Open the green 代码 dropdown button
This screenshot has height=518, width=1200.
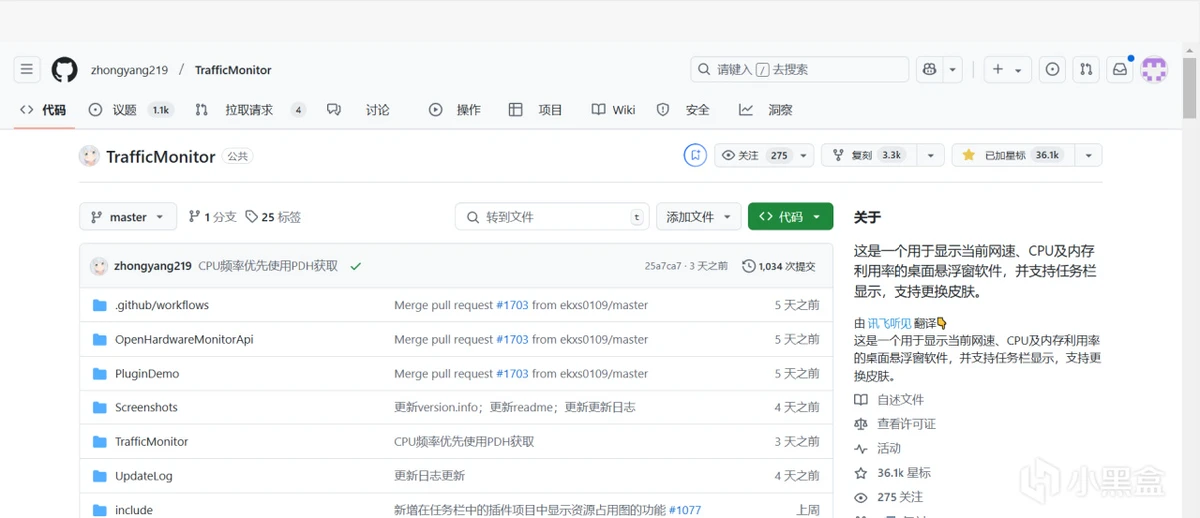pyautogui.click(x=789, y=217)
